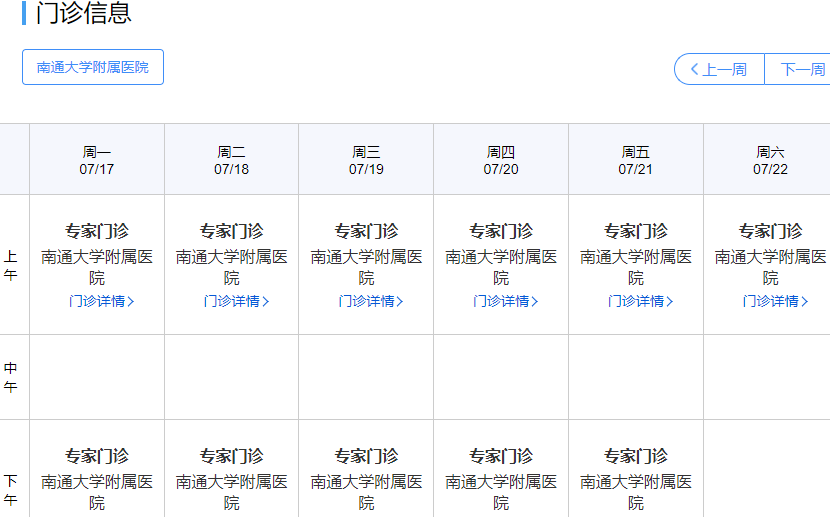The image size is (830, 517).
Task: Select the 周四 07/20 column header
Action: (501, 160)
